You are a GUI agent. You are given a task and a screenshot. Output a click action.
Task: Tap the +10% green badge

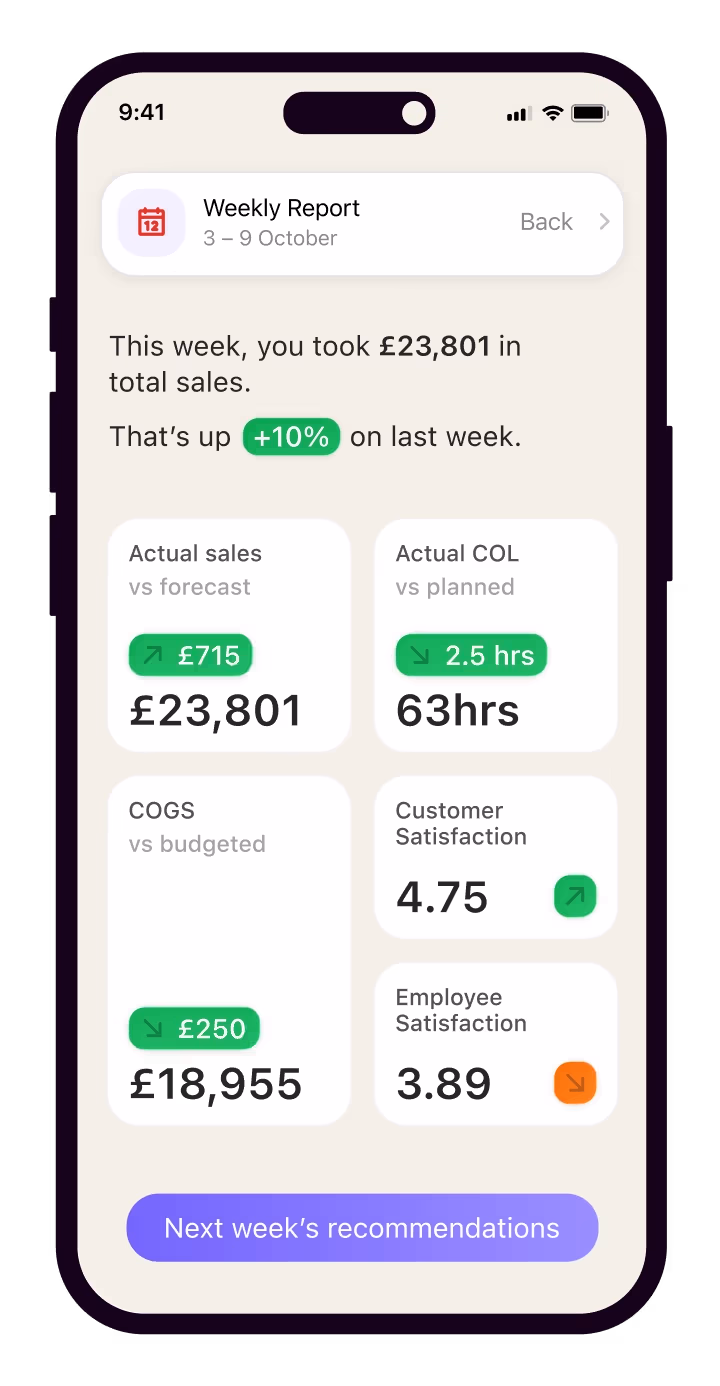pos(291,437)
